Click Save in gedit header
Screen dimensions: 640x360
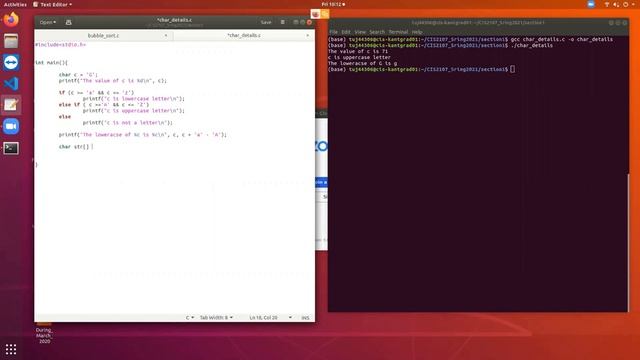click(x=266, y=22)
